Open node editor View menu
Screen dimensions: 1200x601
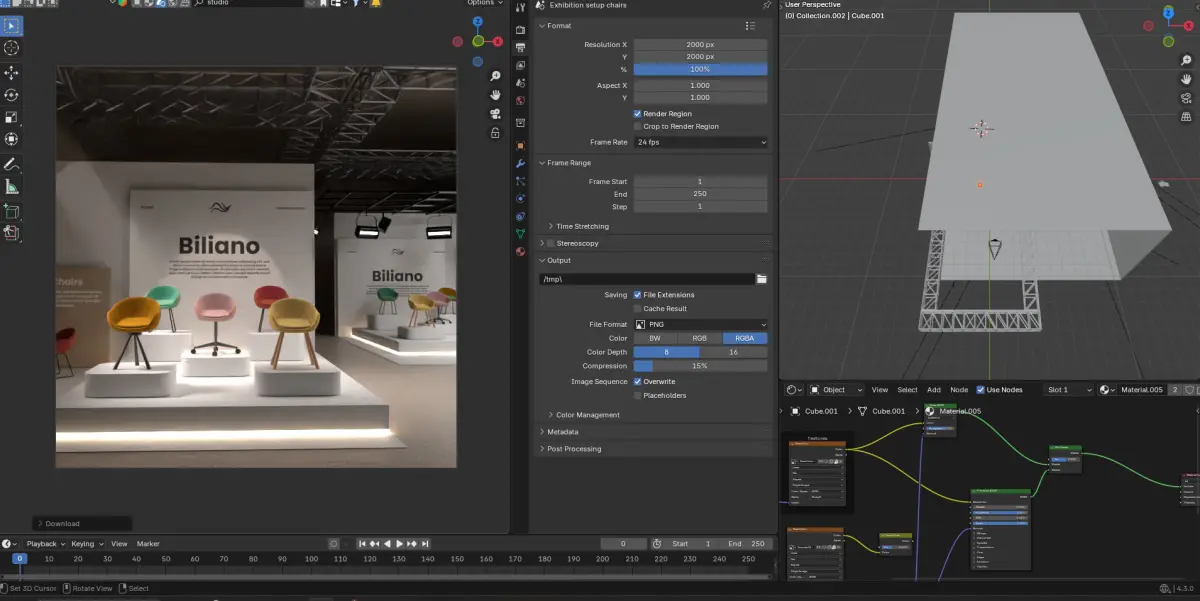coord(880,389)
